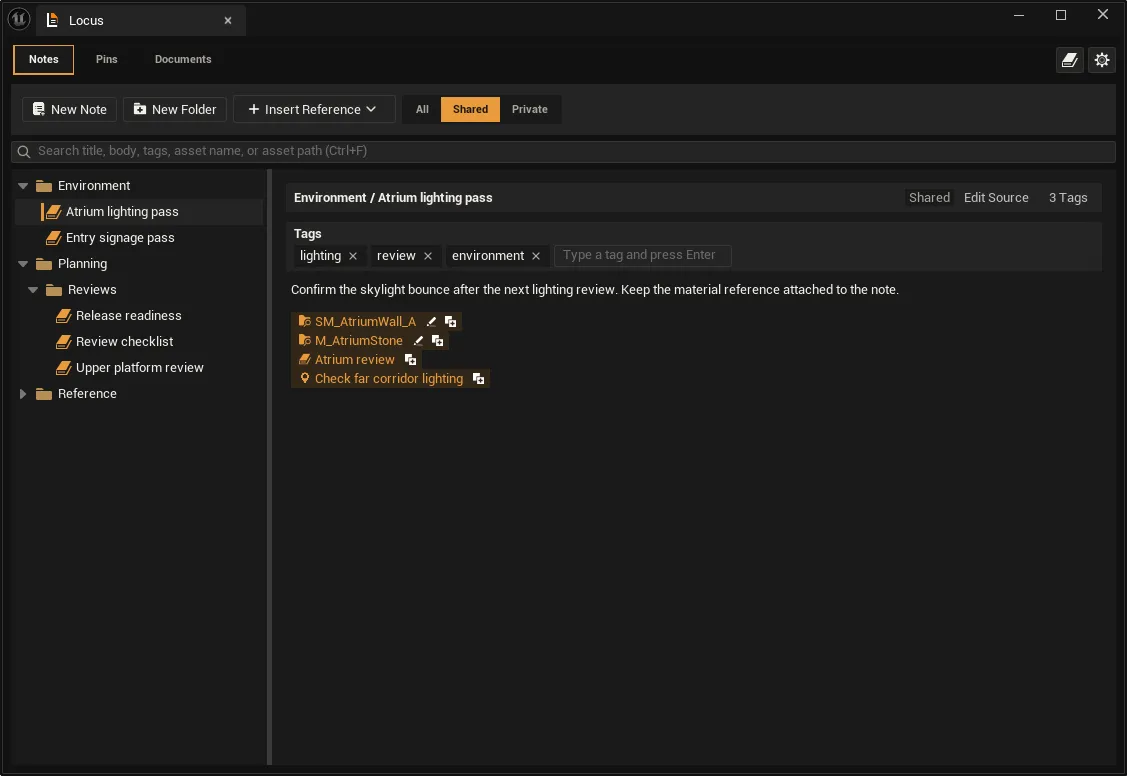This screenshot has height=776, width=1127.
Task: Click the lighting tag chip label
Action: (x=321, y=256)
